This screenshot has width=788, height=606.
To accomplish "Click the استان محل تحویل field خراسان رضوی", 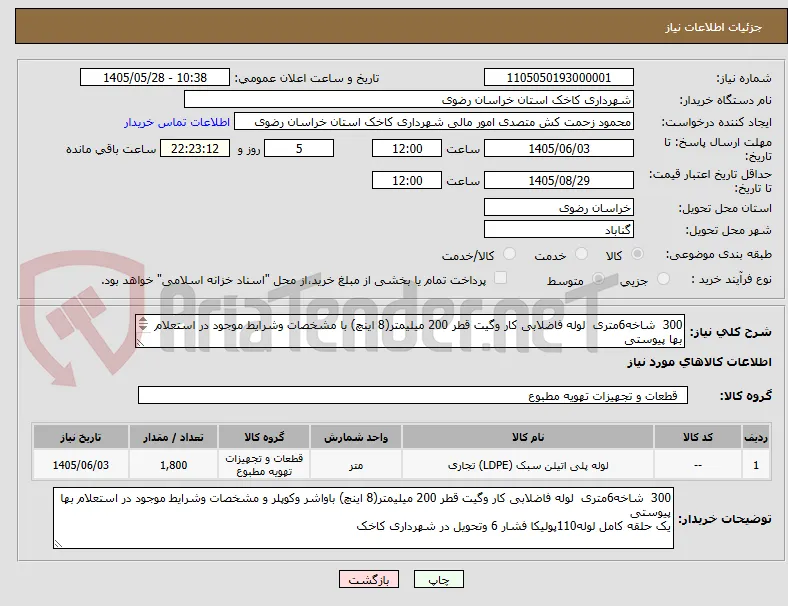I will [x=559, y=208].
